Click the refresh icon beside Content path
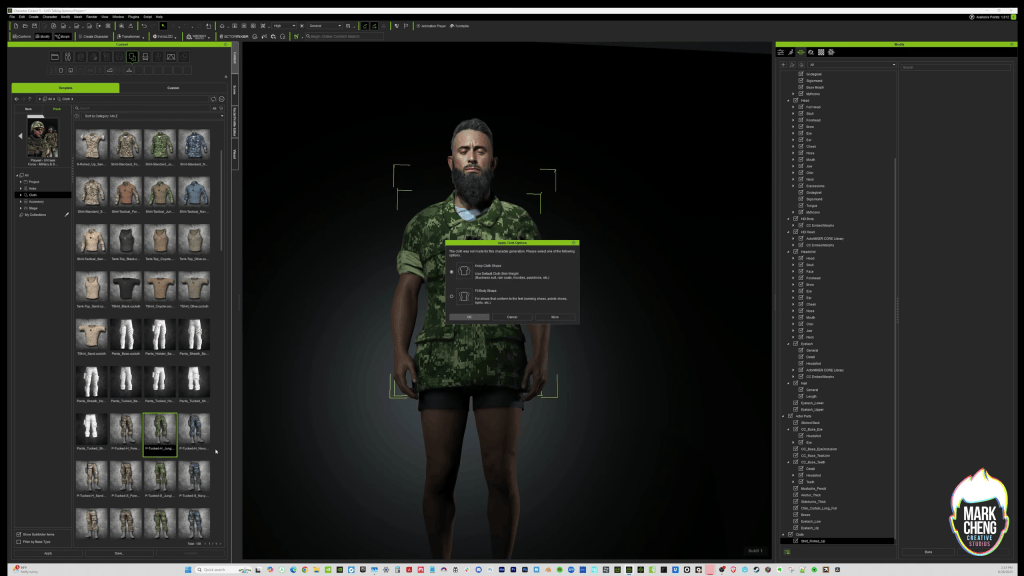This screenshot has height=576, width=1024. [x=214, y=99]
